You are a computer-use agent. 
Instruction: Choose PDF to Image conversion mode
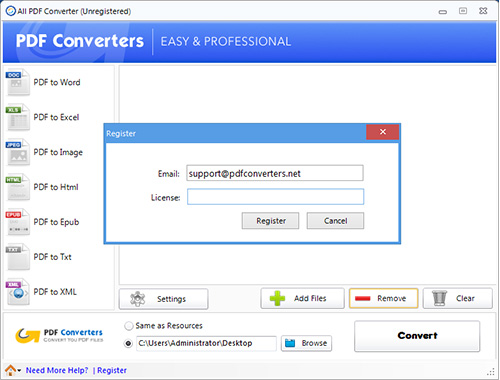point(58,152)
